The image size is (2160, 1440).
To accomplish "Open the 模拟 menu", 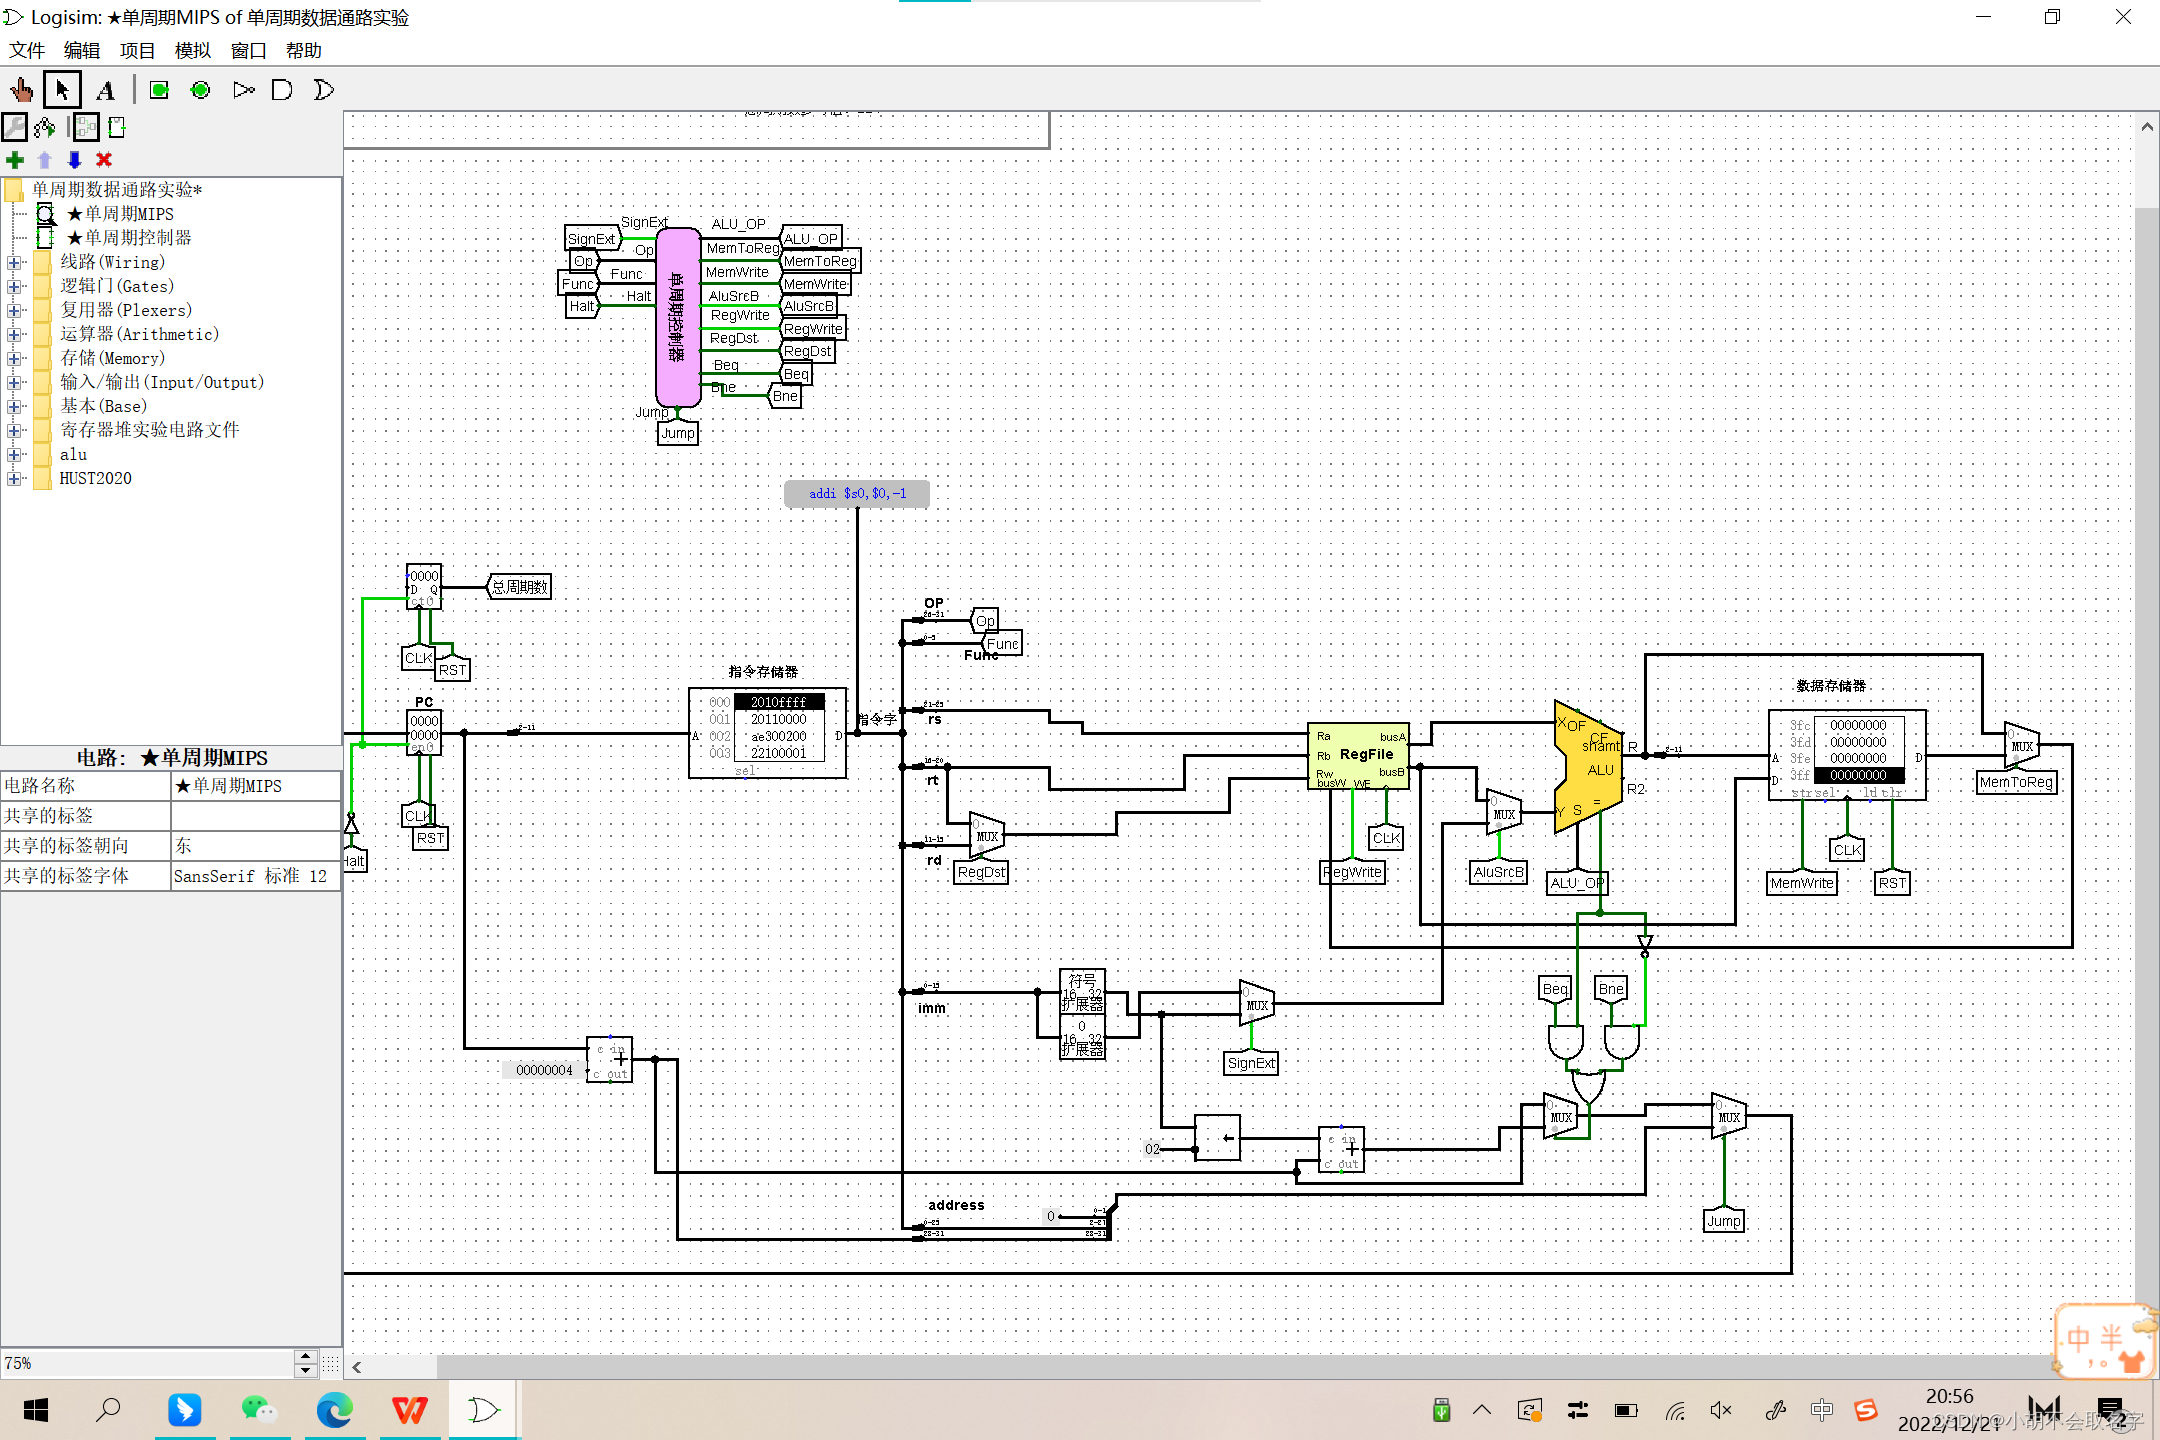I will (192, 50).
